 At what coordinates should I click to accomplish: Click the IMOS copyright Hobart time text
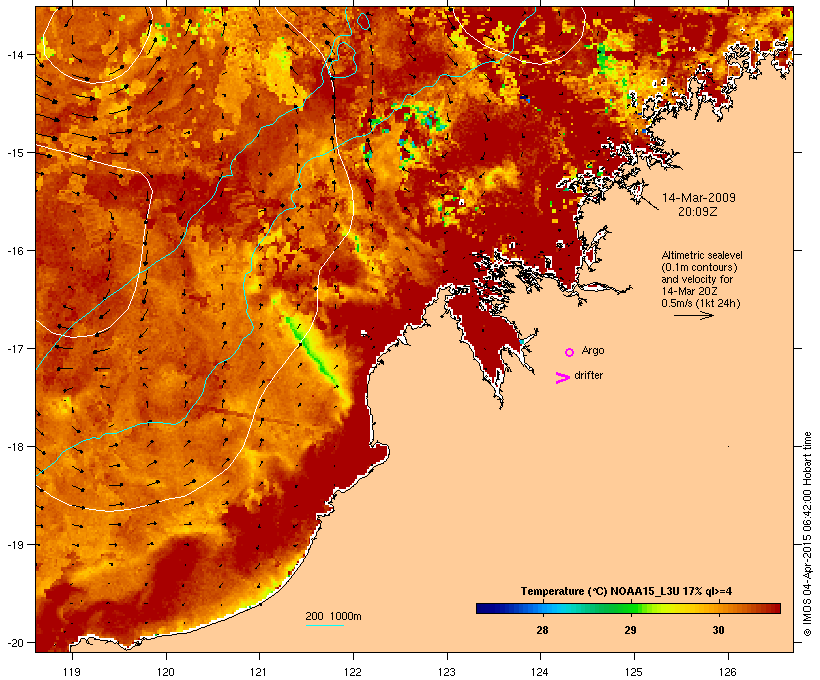pos(807,534)
